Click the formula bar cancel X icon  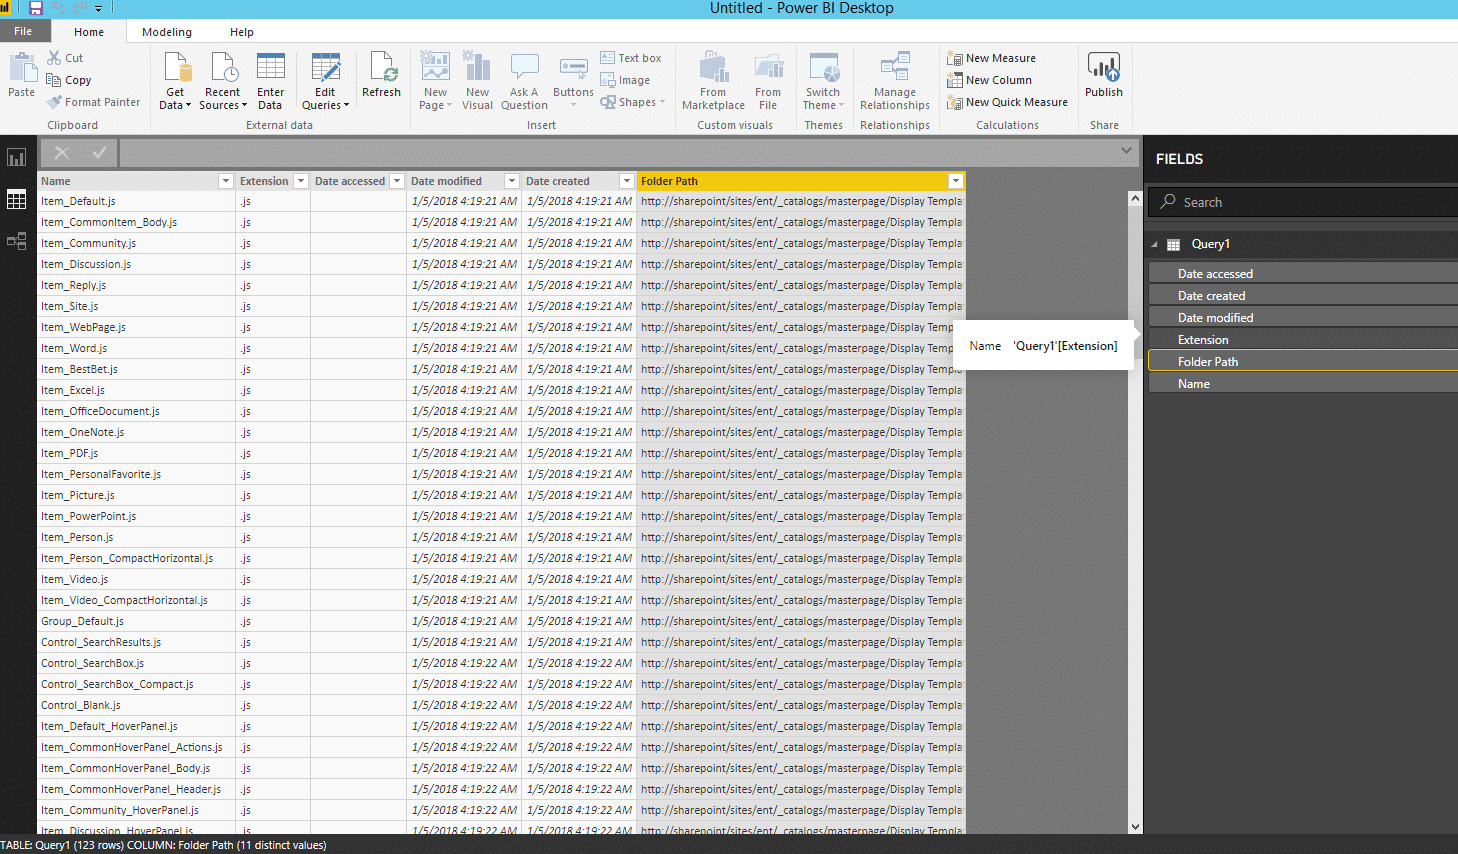(62, 153)
